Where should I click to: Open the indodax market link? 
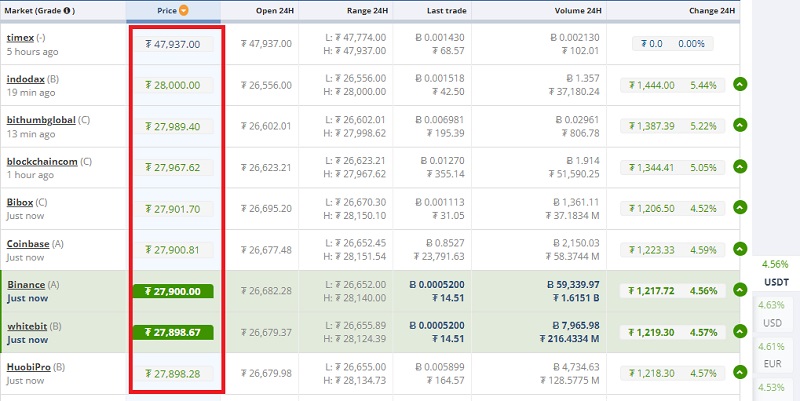click(26, 79)
